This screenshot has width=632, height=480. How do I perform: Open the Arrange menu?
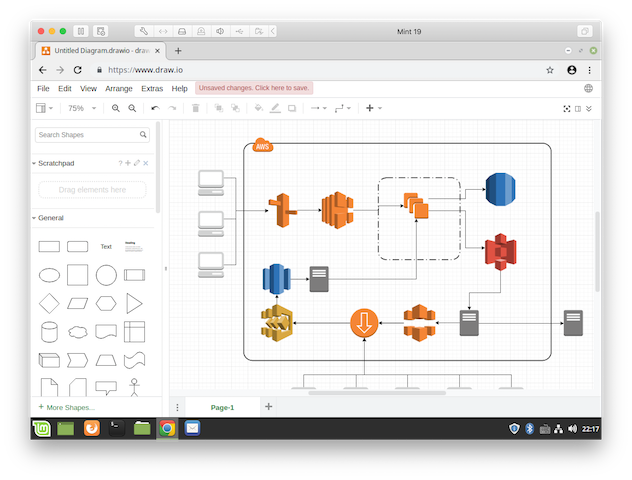pos(118,88)
